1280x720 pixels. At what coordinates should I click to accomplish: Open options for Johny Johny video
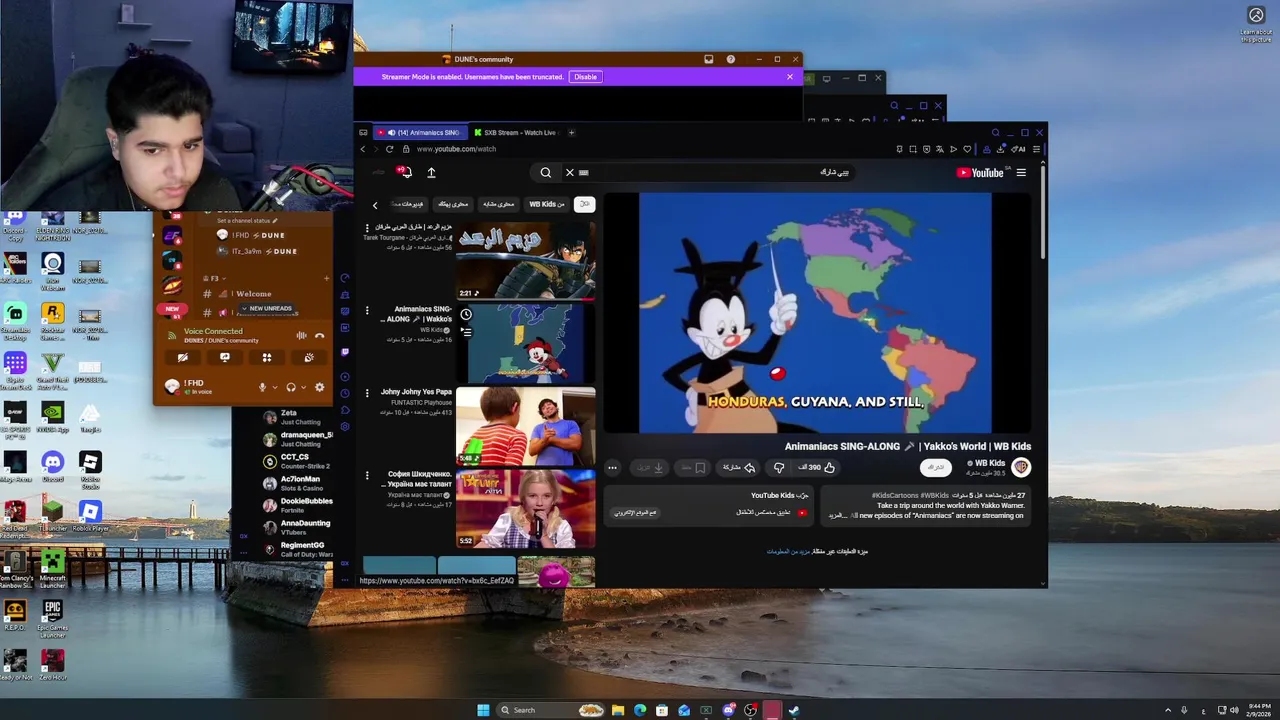pos(367,393)
